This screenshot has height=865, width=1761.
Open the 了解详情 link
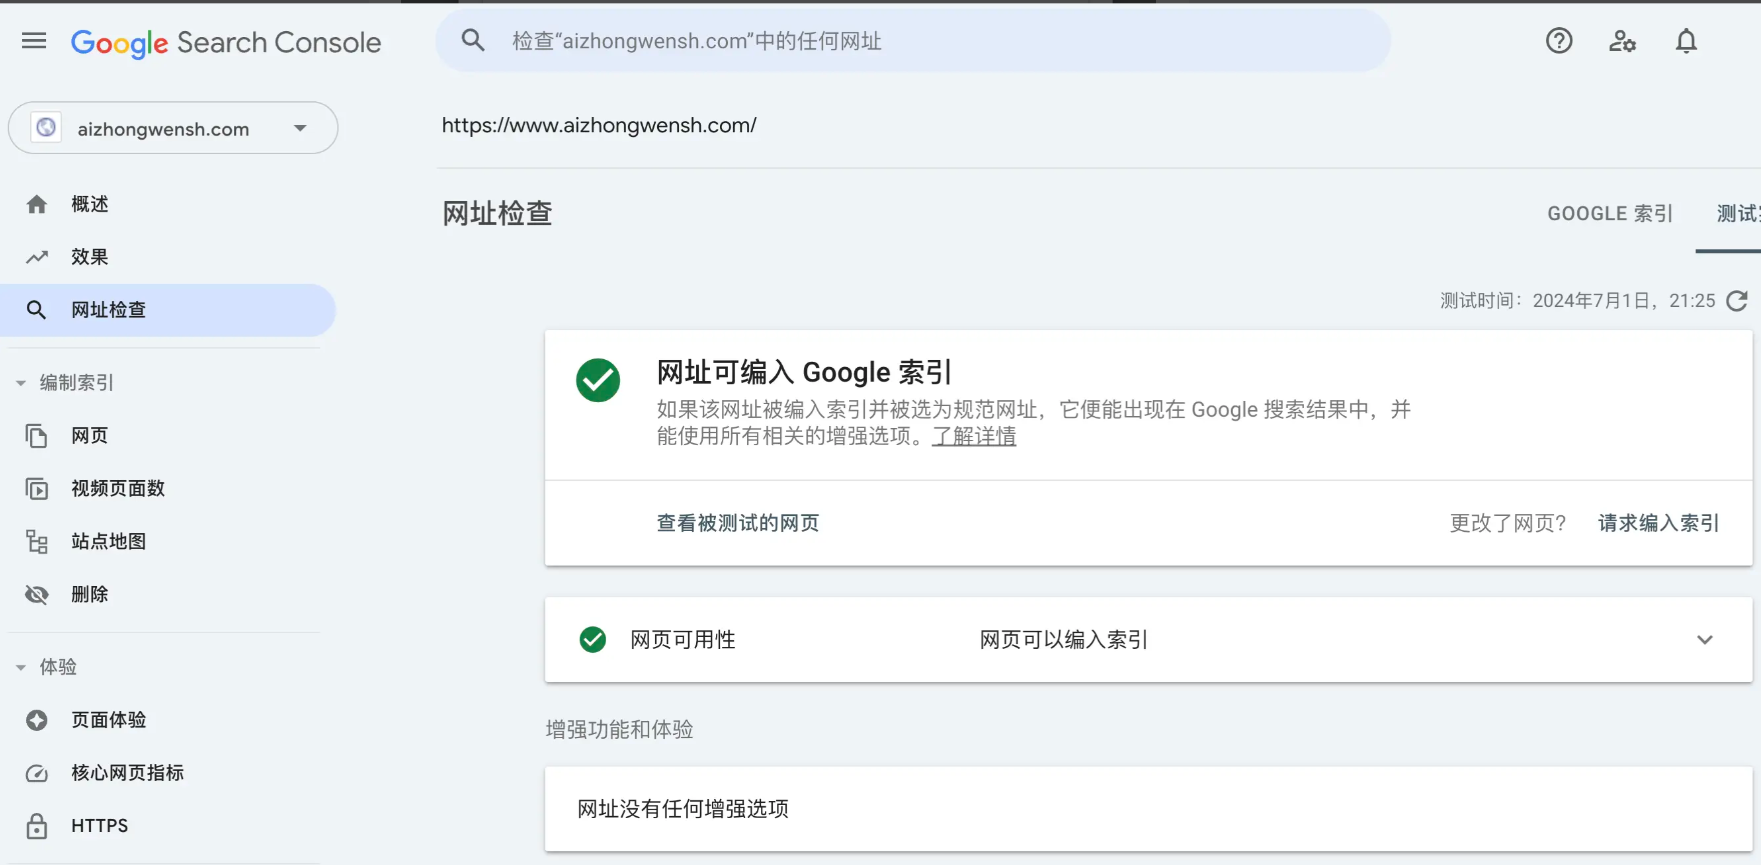click(974, 437)
